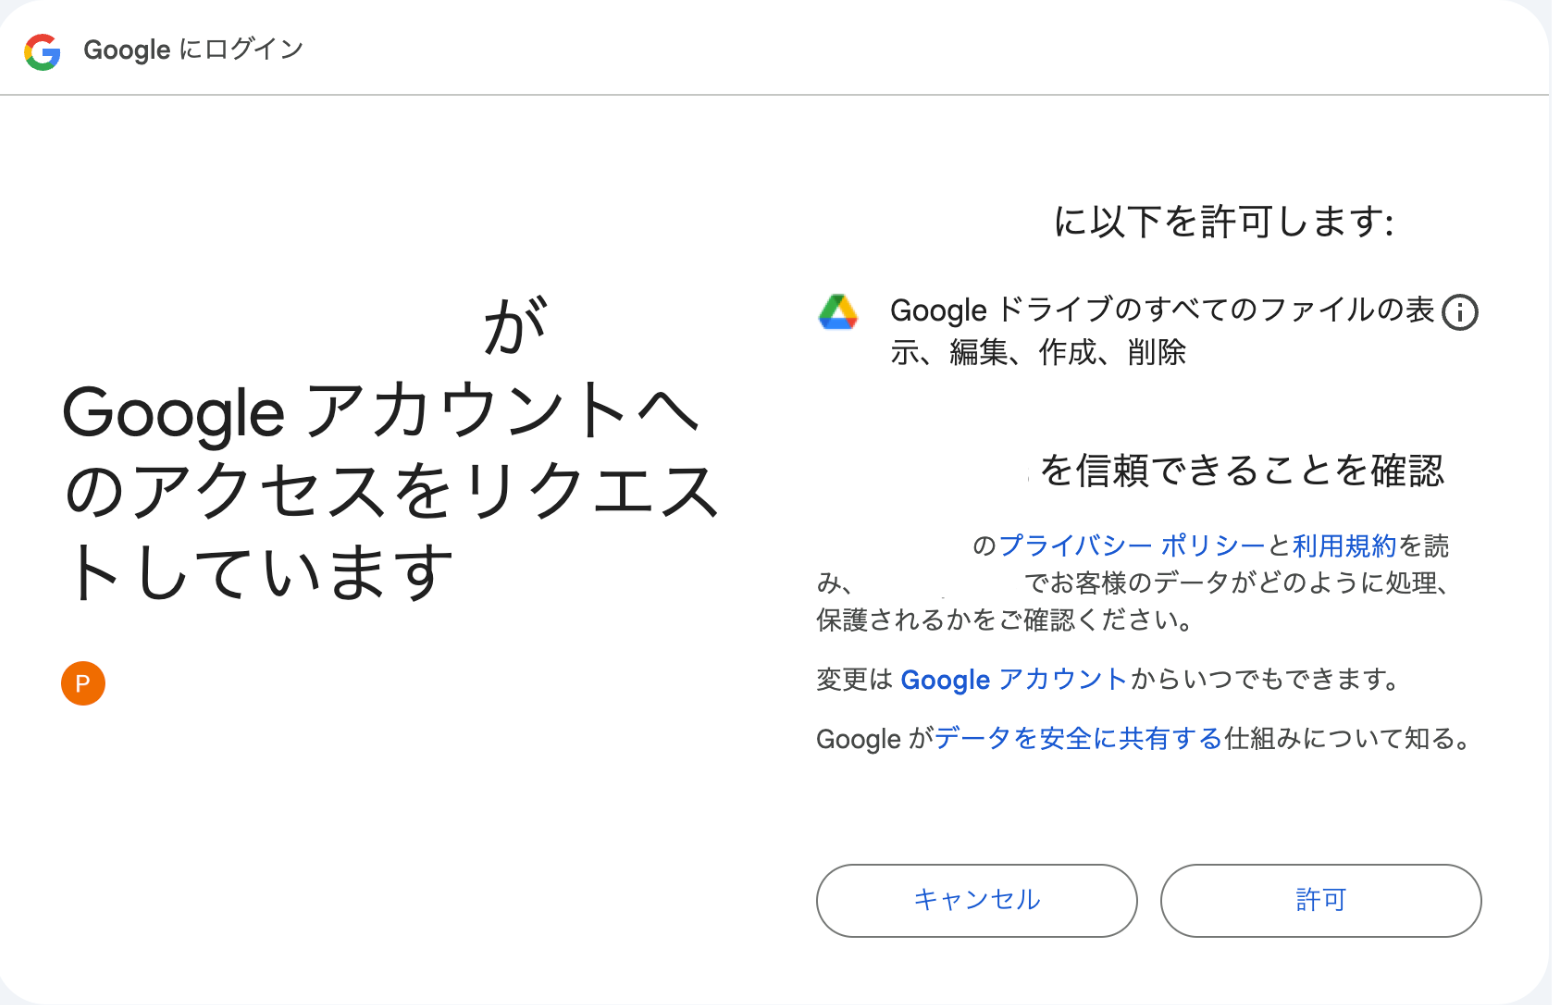
Task: Click the "でお客様のデータがどのように処理" text
Action: pos(1236,583)
